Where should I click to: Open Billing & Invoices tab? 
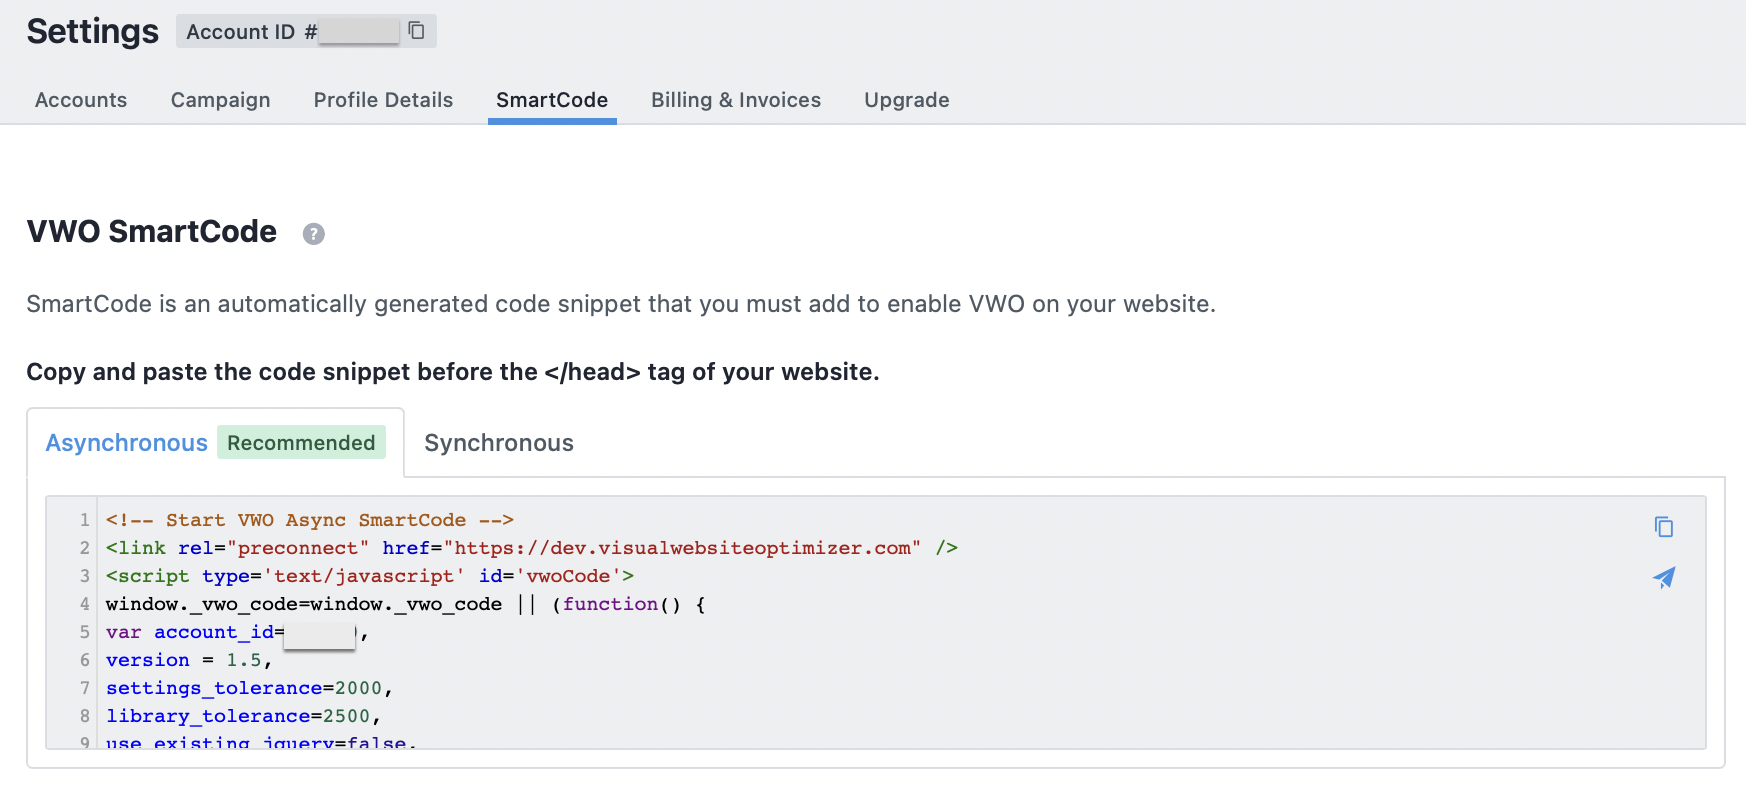736,100
